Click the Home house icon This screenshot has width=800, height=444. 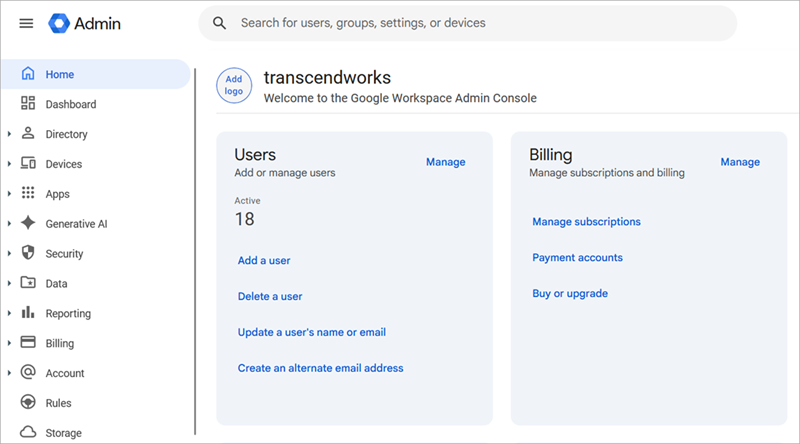28,73
